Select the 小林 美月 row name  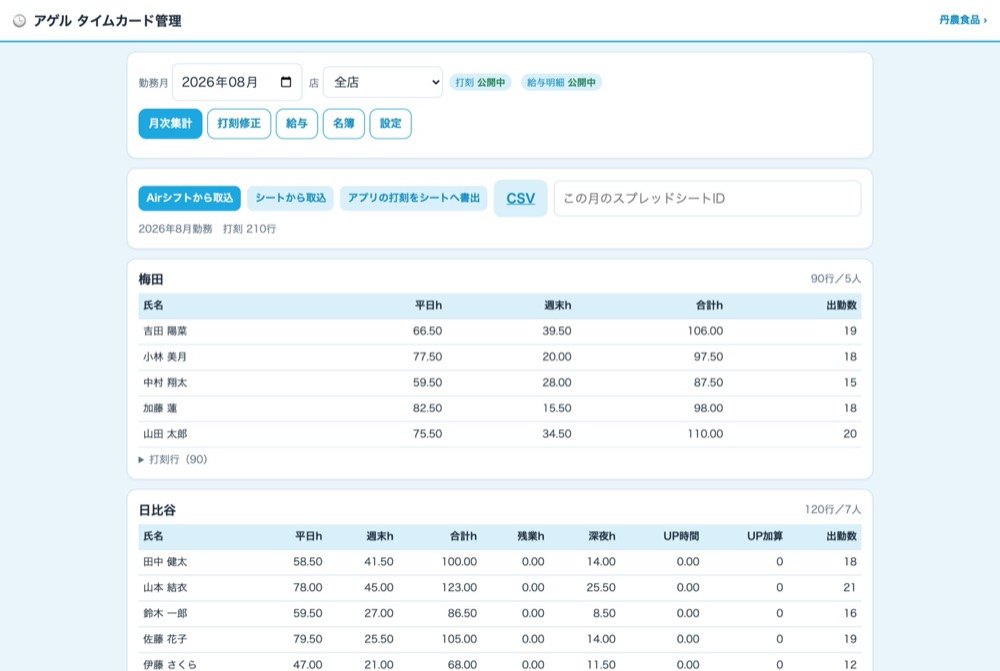(165, 357)
